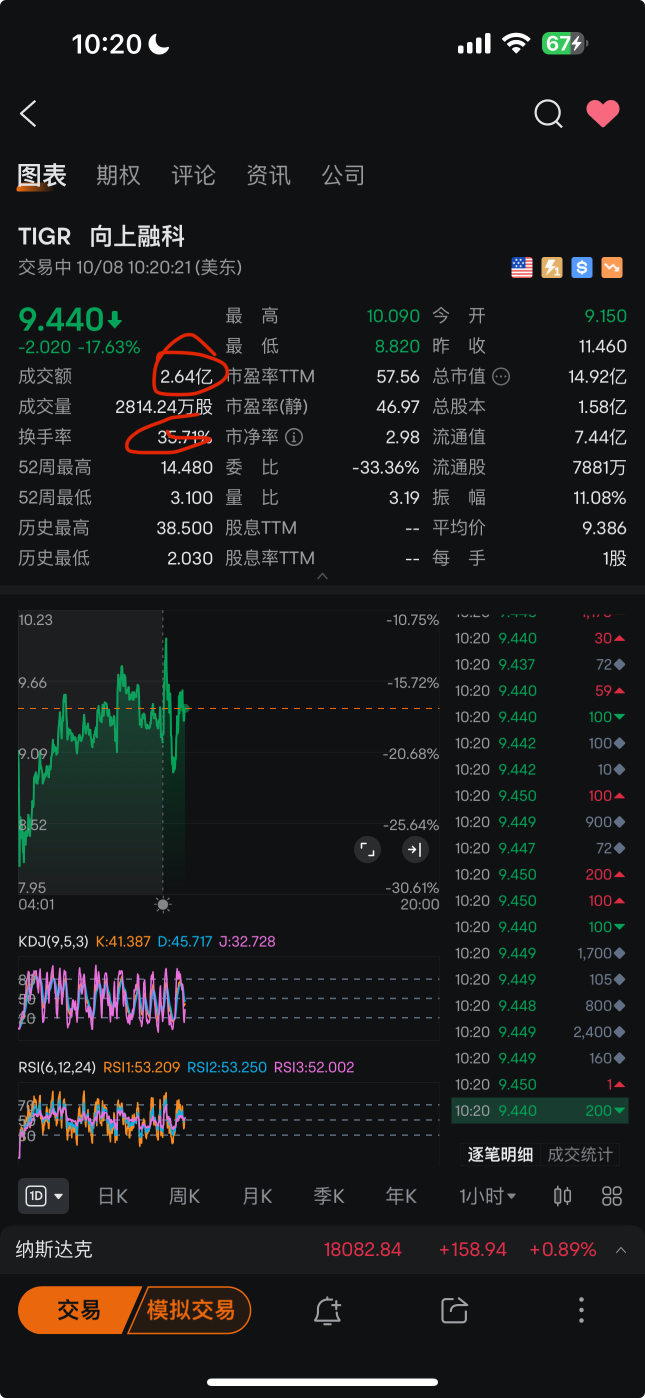Tap the orange downtrend chart icon
Screen dimensions: 645x1398
pos(612,268)
